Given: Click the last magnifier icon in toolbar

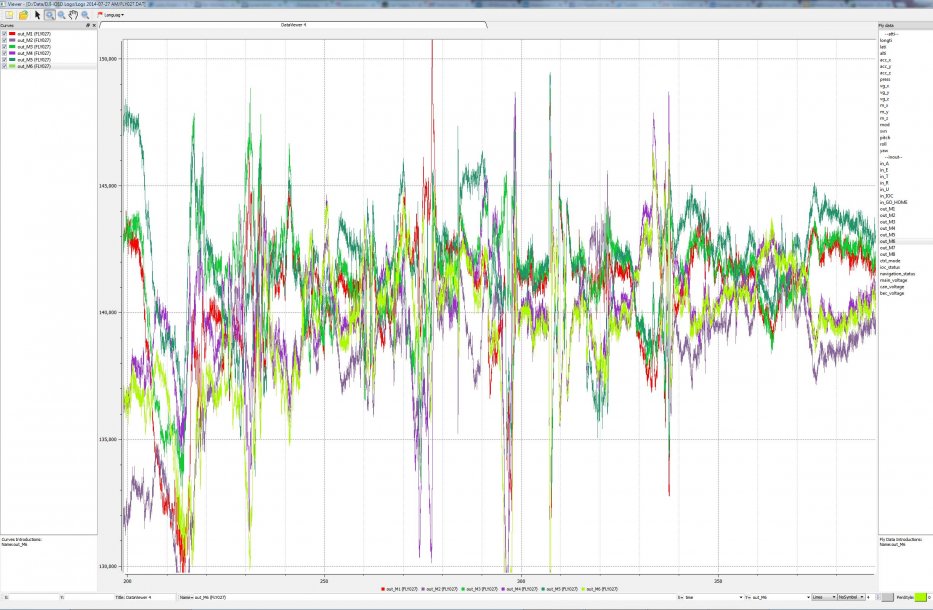Looking at the screenshot, I should (86, 15).
